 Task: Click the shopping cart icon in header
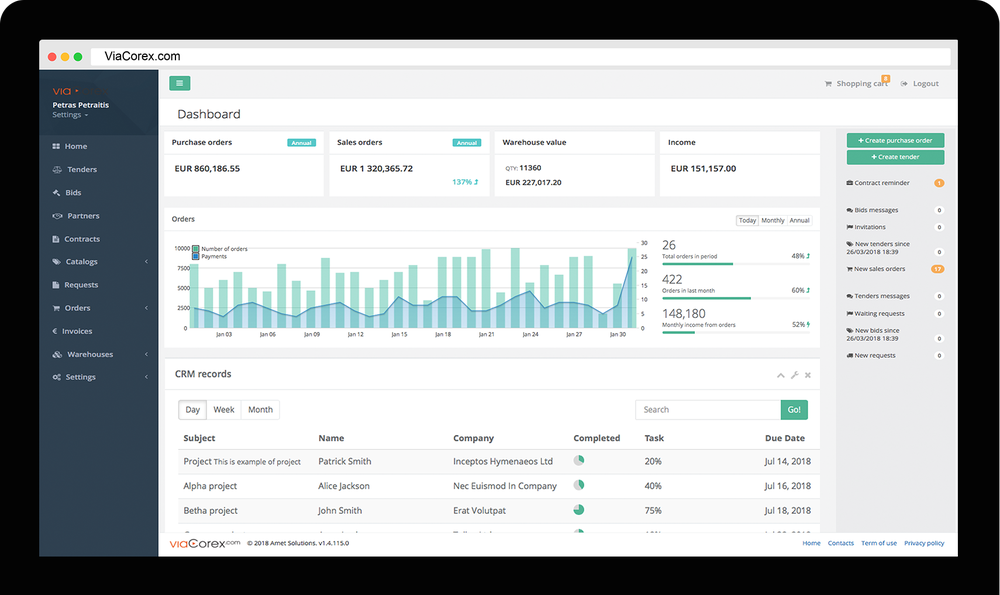tap(828, 84)
